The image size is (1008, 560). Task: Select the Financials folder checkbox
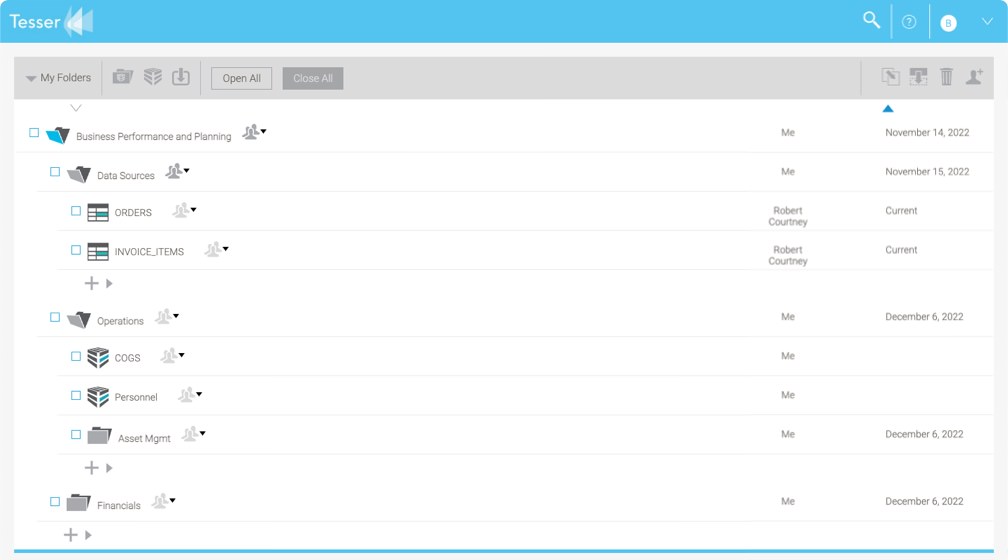55,502
